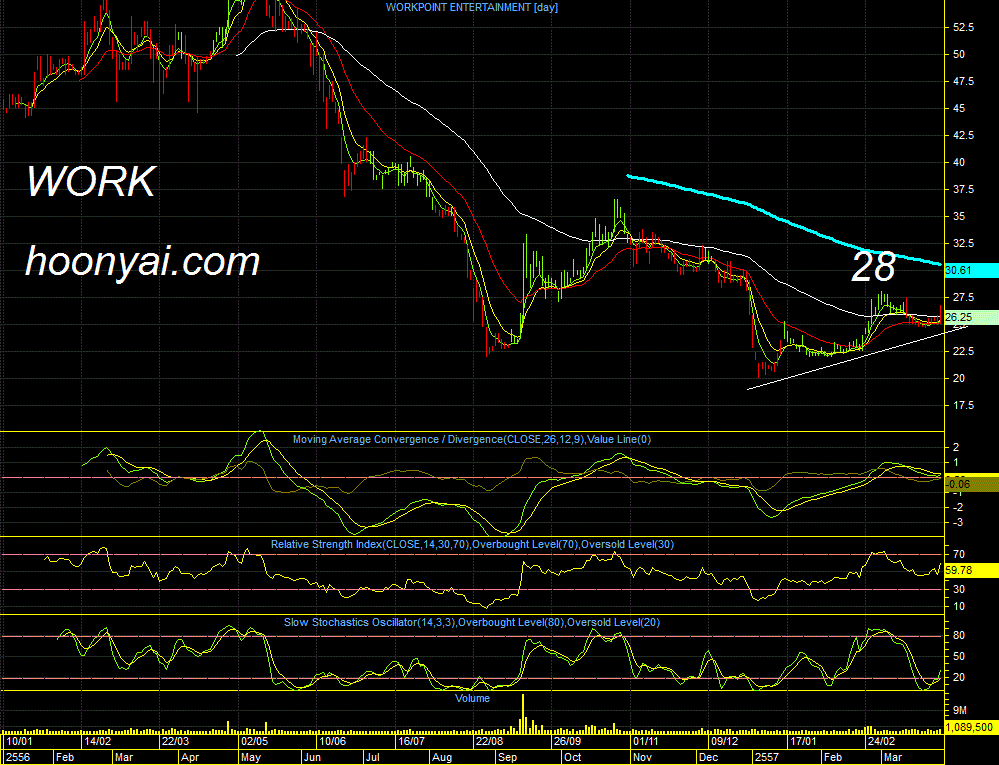Click the 10/01 date label
The height and width of the screenshot is (765, 999).
(19, 742)
